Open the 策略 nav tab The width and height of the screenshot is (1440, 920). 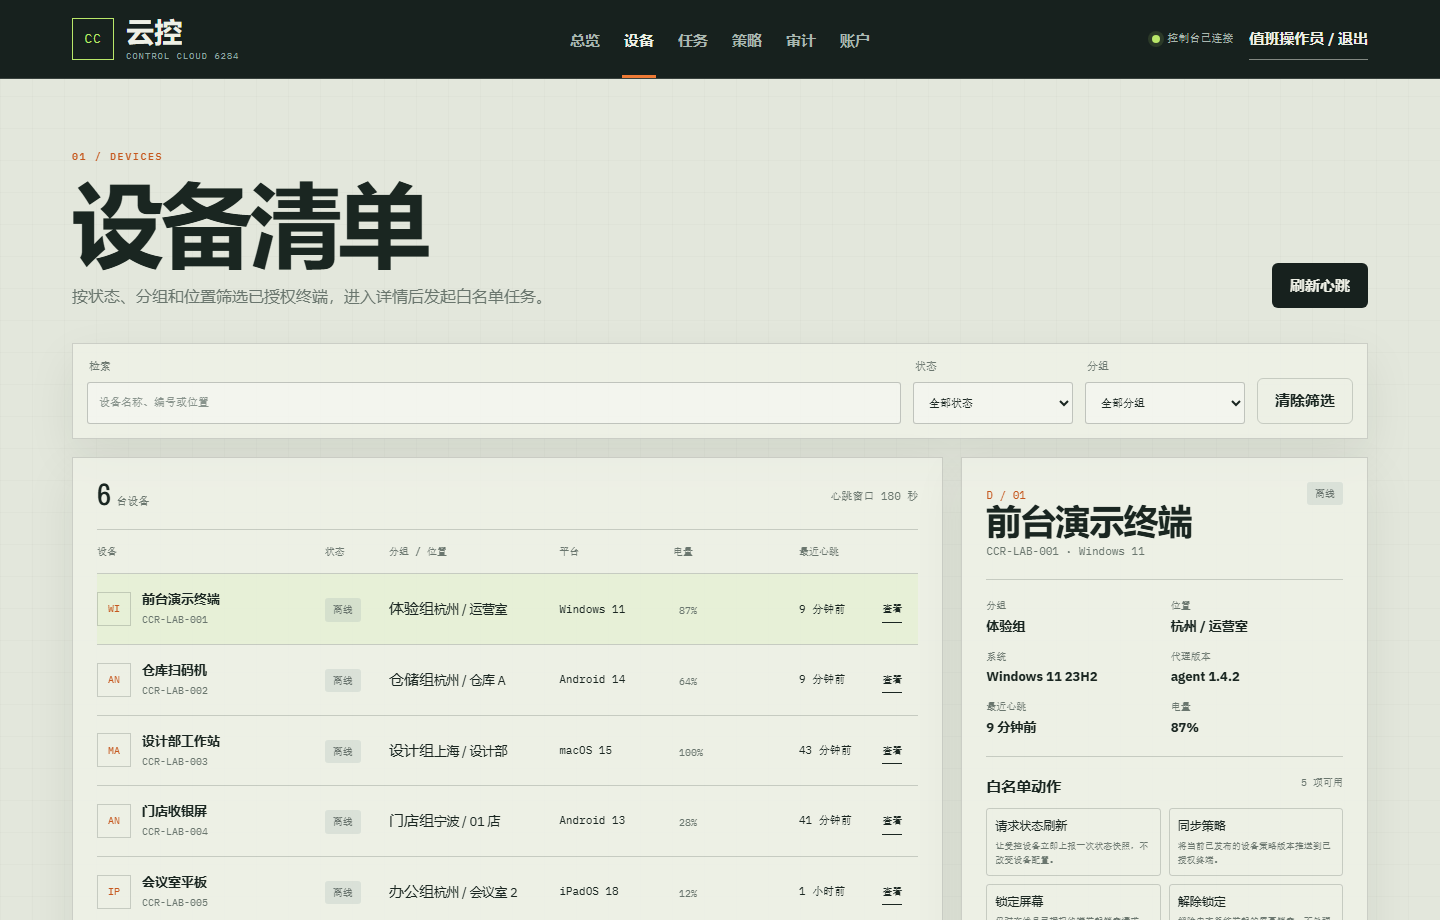[x=747, y=40]
